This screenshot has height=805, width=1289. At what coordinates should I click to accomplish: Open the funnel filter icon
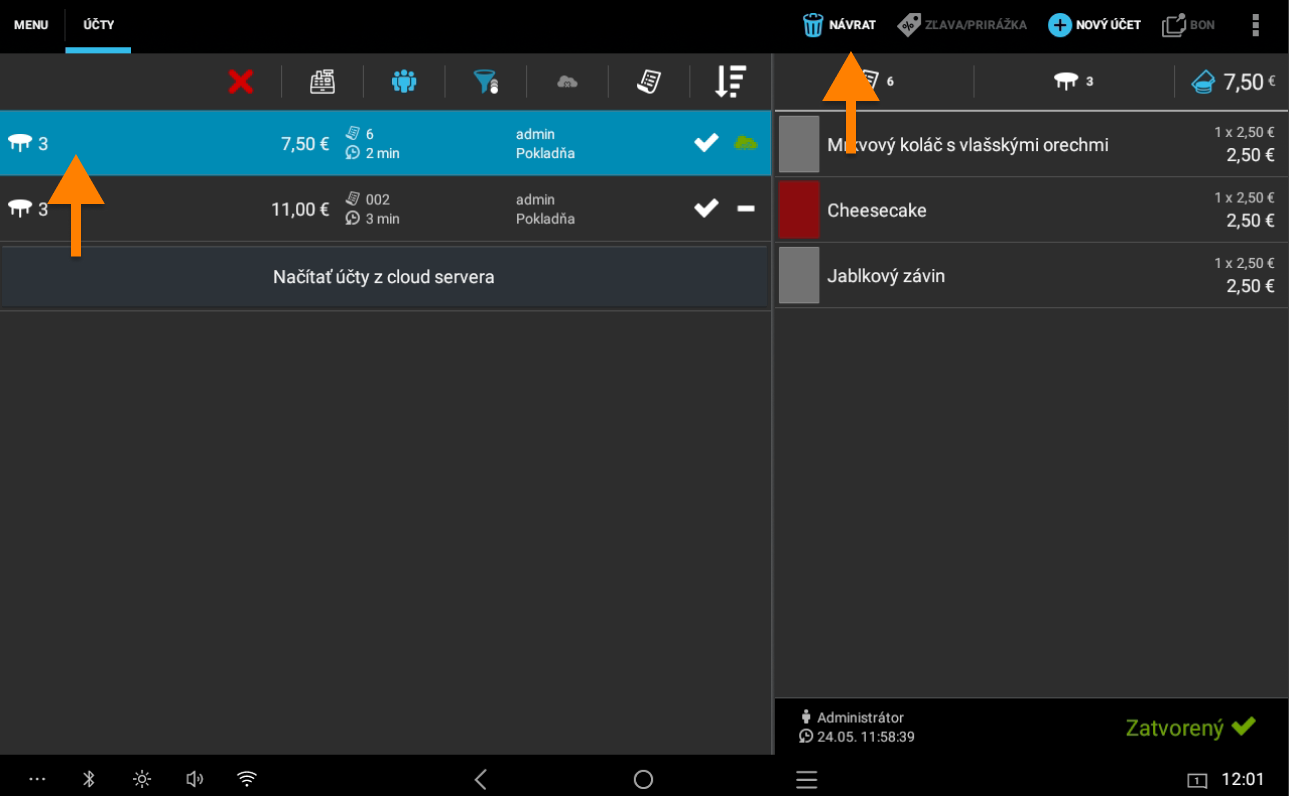485,82
